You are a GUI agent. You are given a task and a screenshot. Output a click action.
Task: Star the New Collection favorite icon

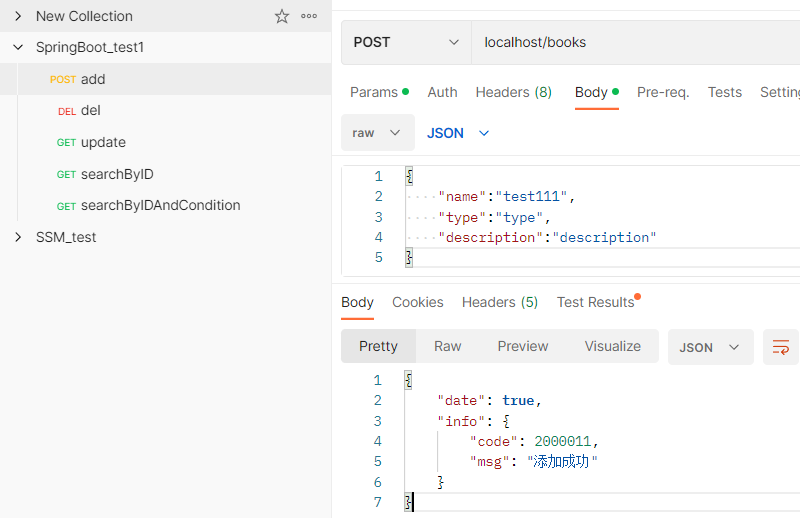click(282, 16)
